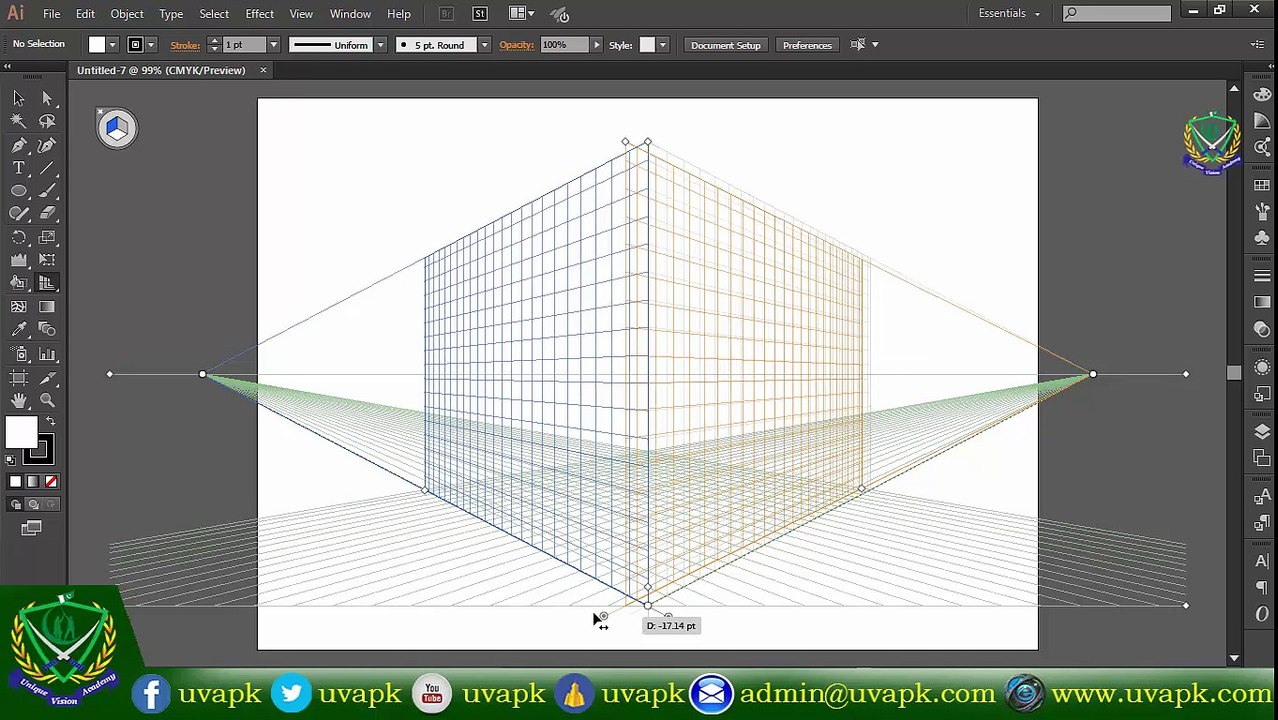Switch to Untitled-7 document tab
Viewport: 1278px width, 720px height.
coord(161,70)
